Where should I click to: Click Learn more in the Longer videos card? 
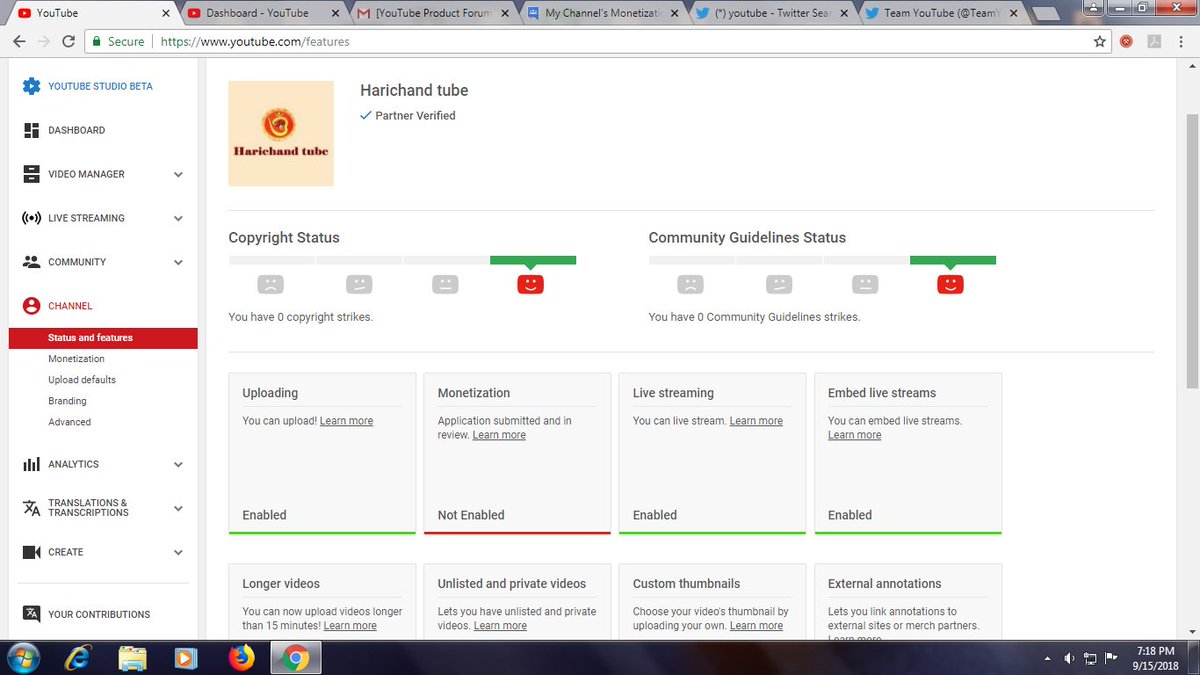click(350, 626)
